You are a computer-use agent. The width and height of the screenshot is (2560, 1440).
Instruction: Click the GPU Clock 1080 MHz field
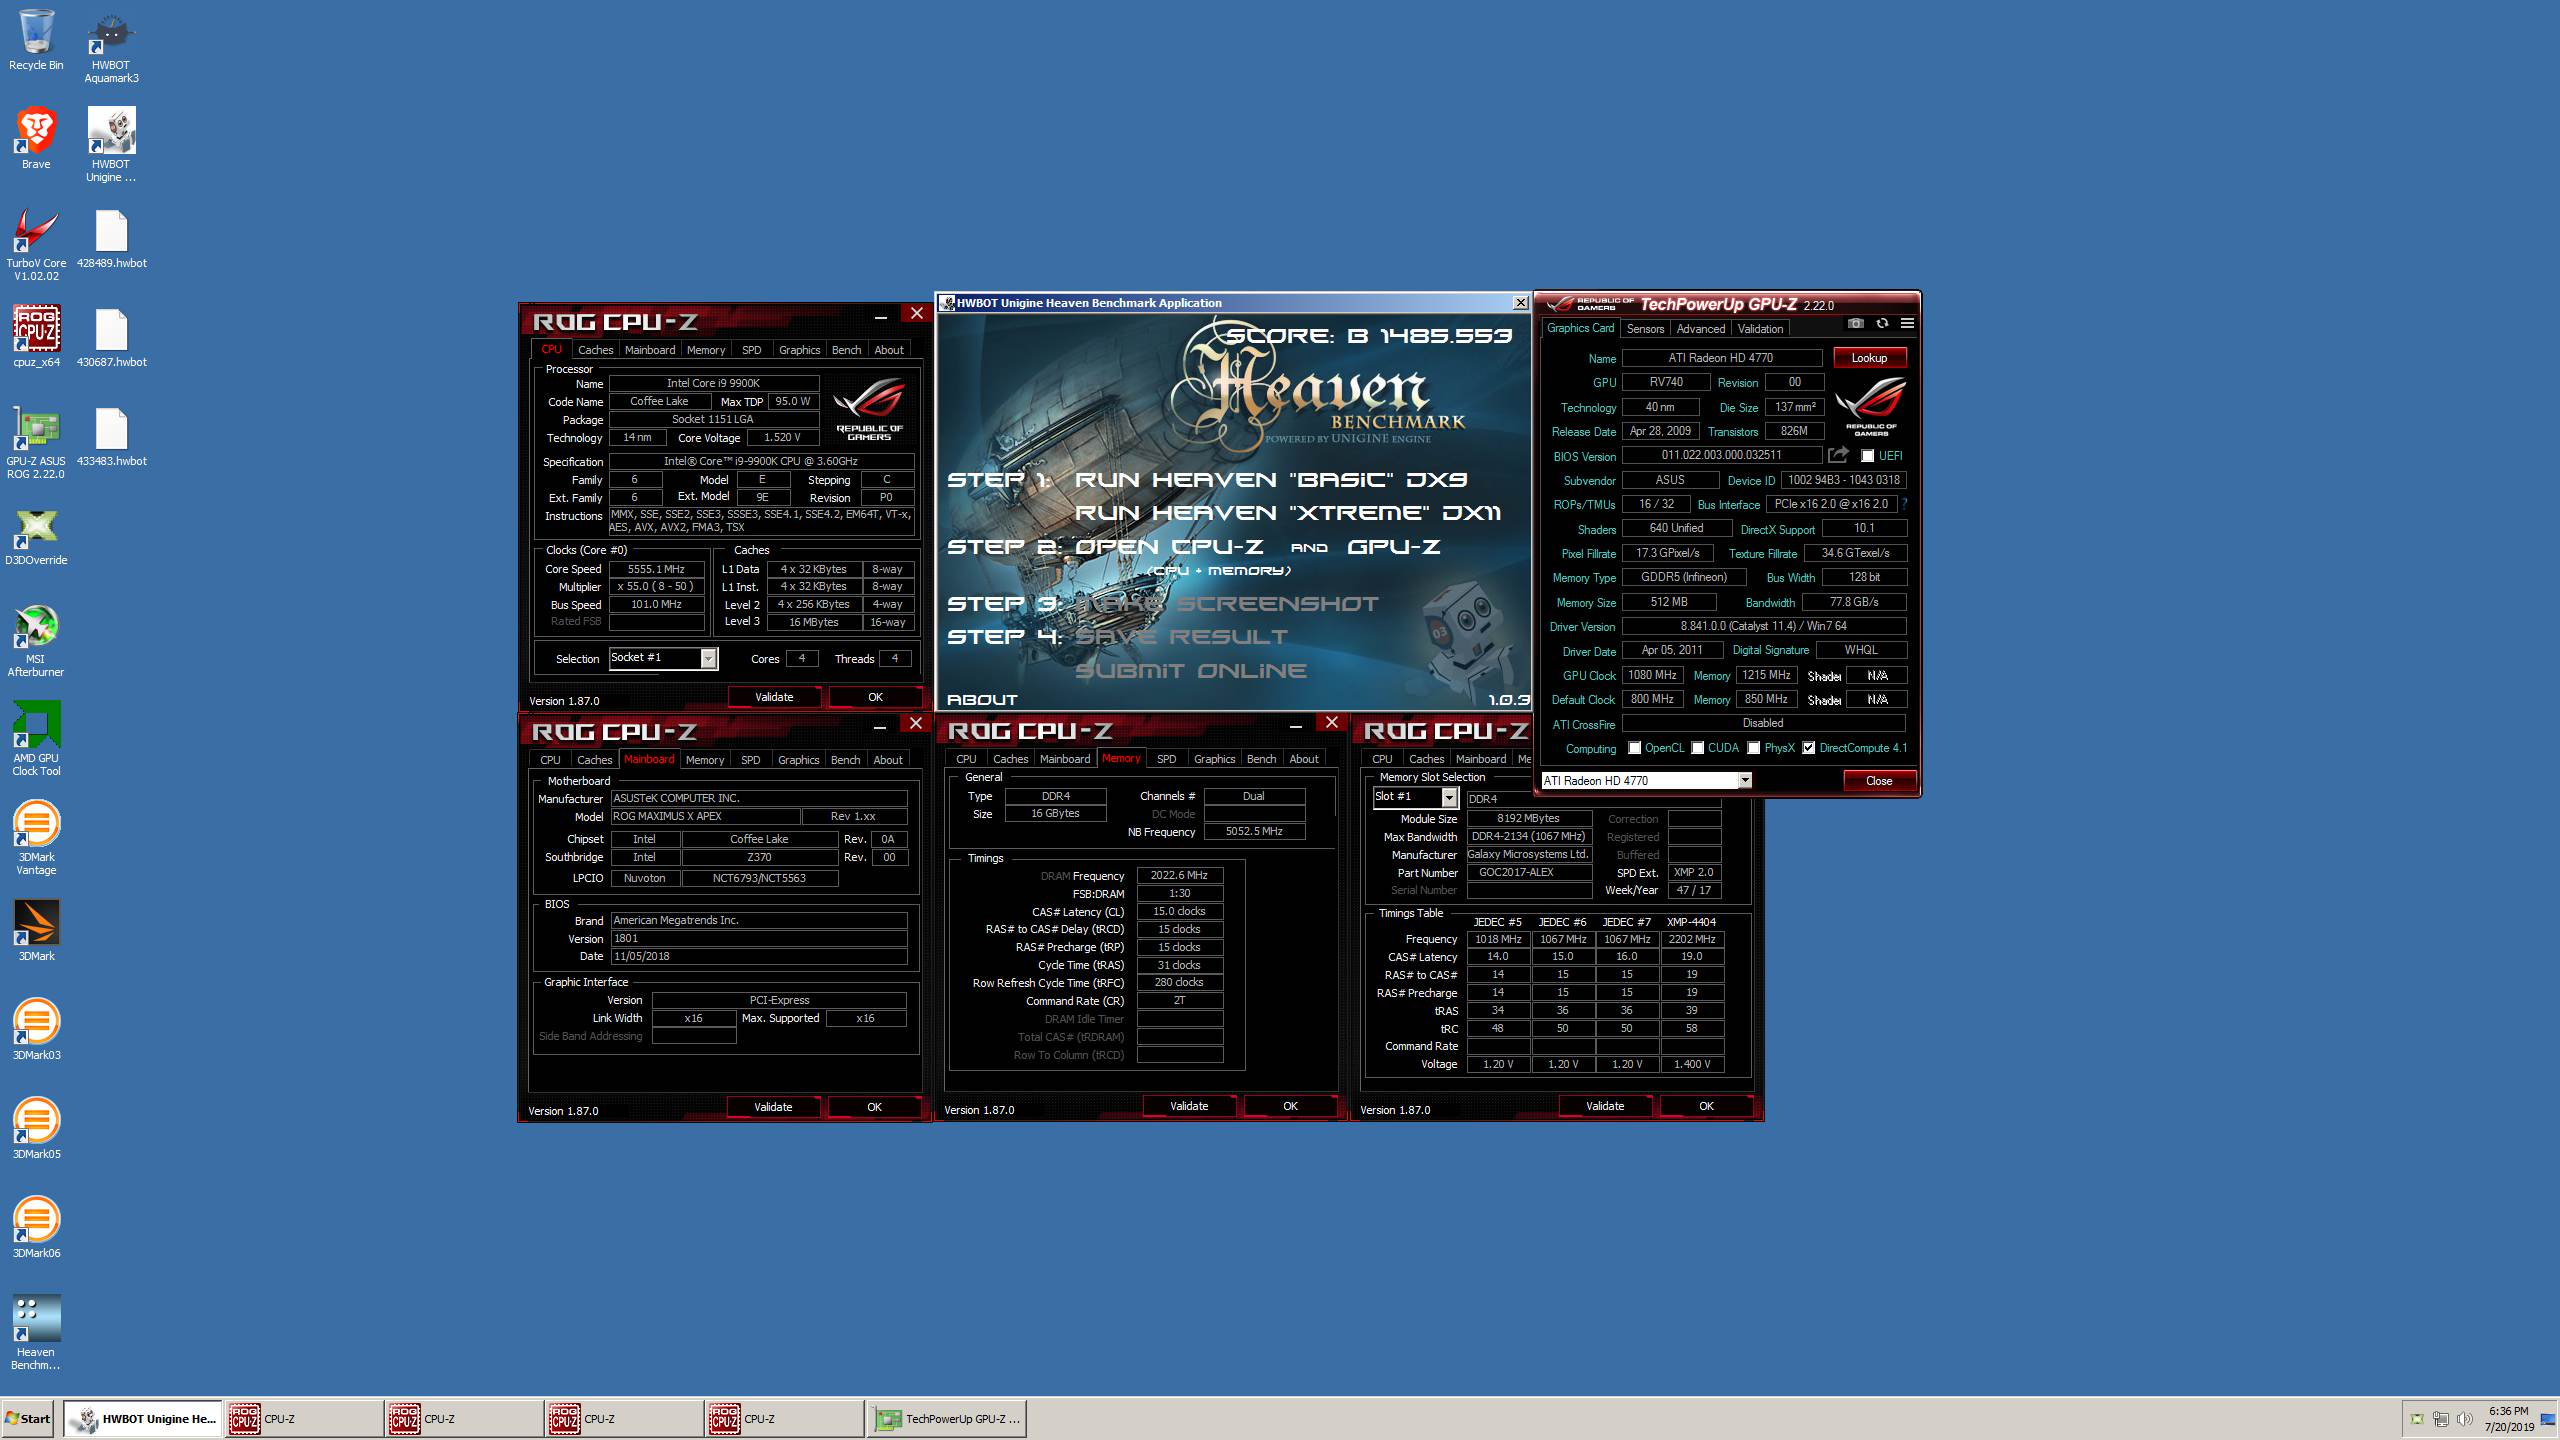pos(1652,676)
